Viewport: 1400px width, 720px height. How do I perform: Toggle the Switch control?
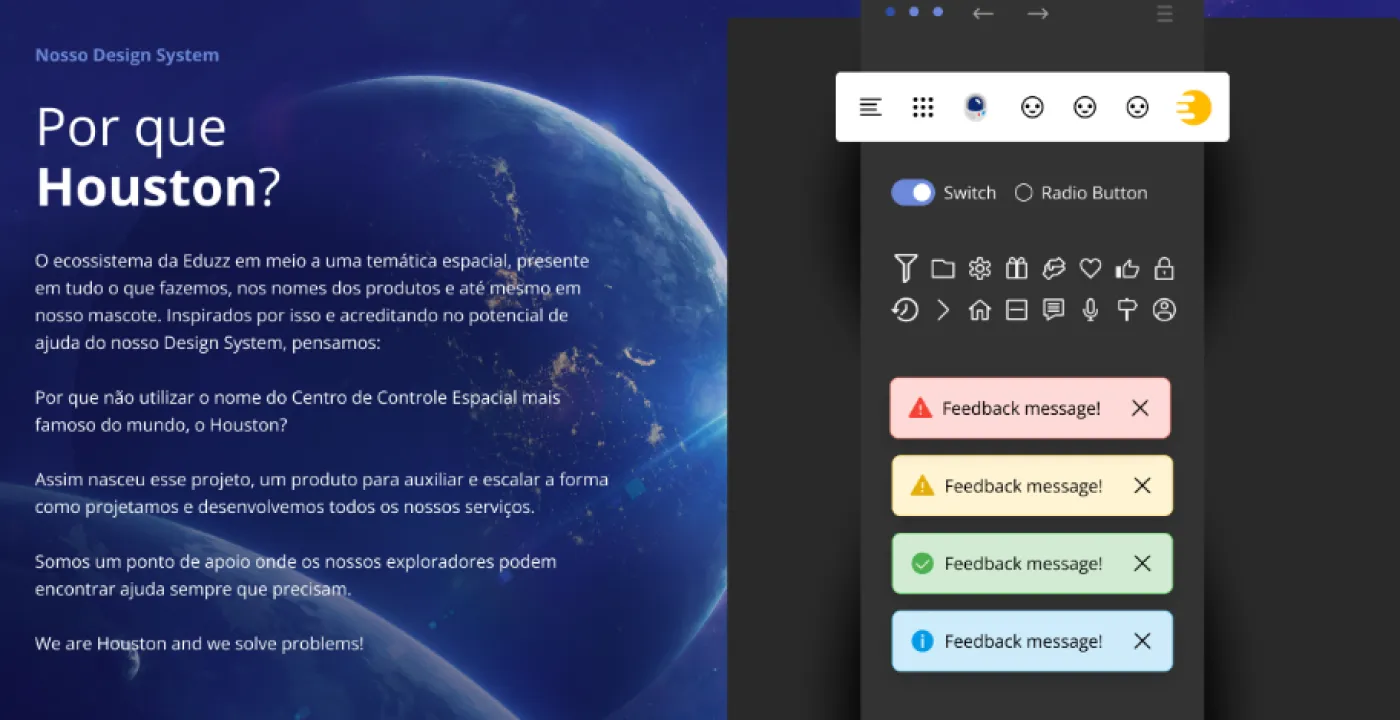coord(913,193)
